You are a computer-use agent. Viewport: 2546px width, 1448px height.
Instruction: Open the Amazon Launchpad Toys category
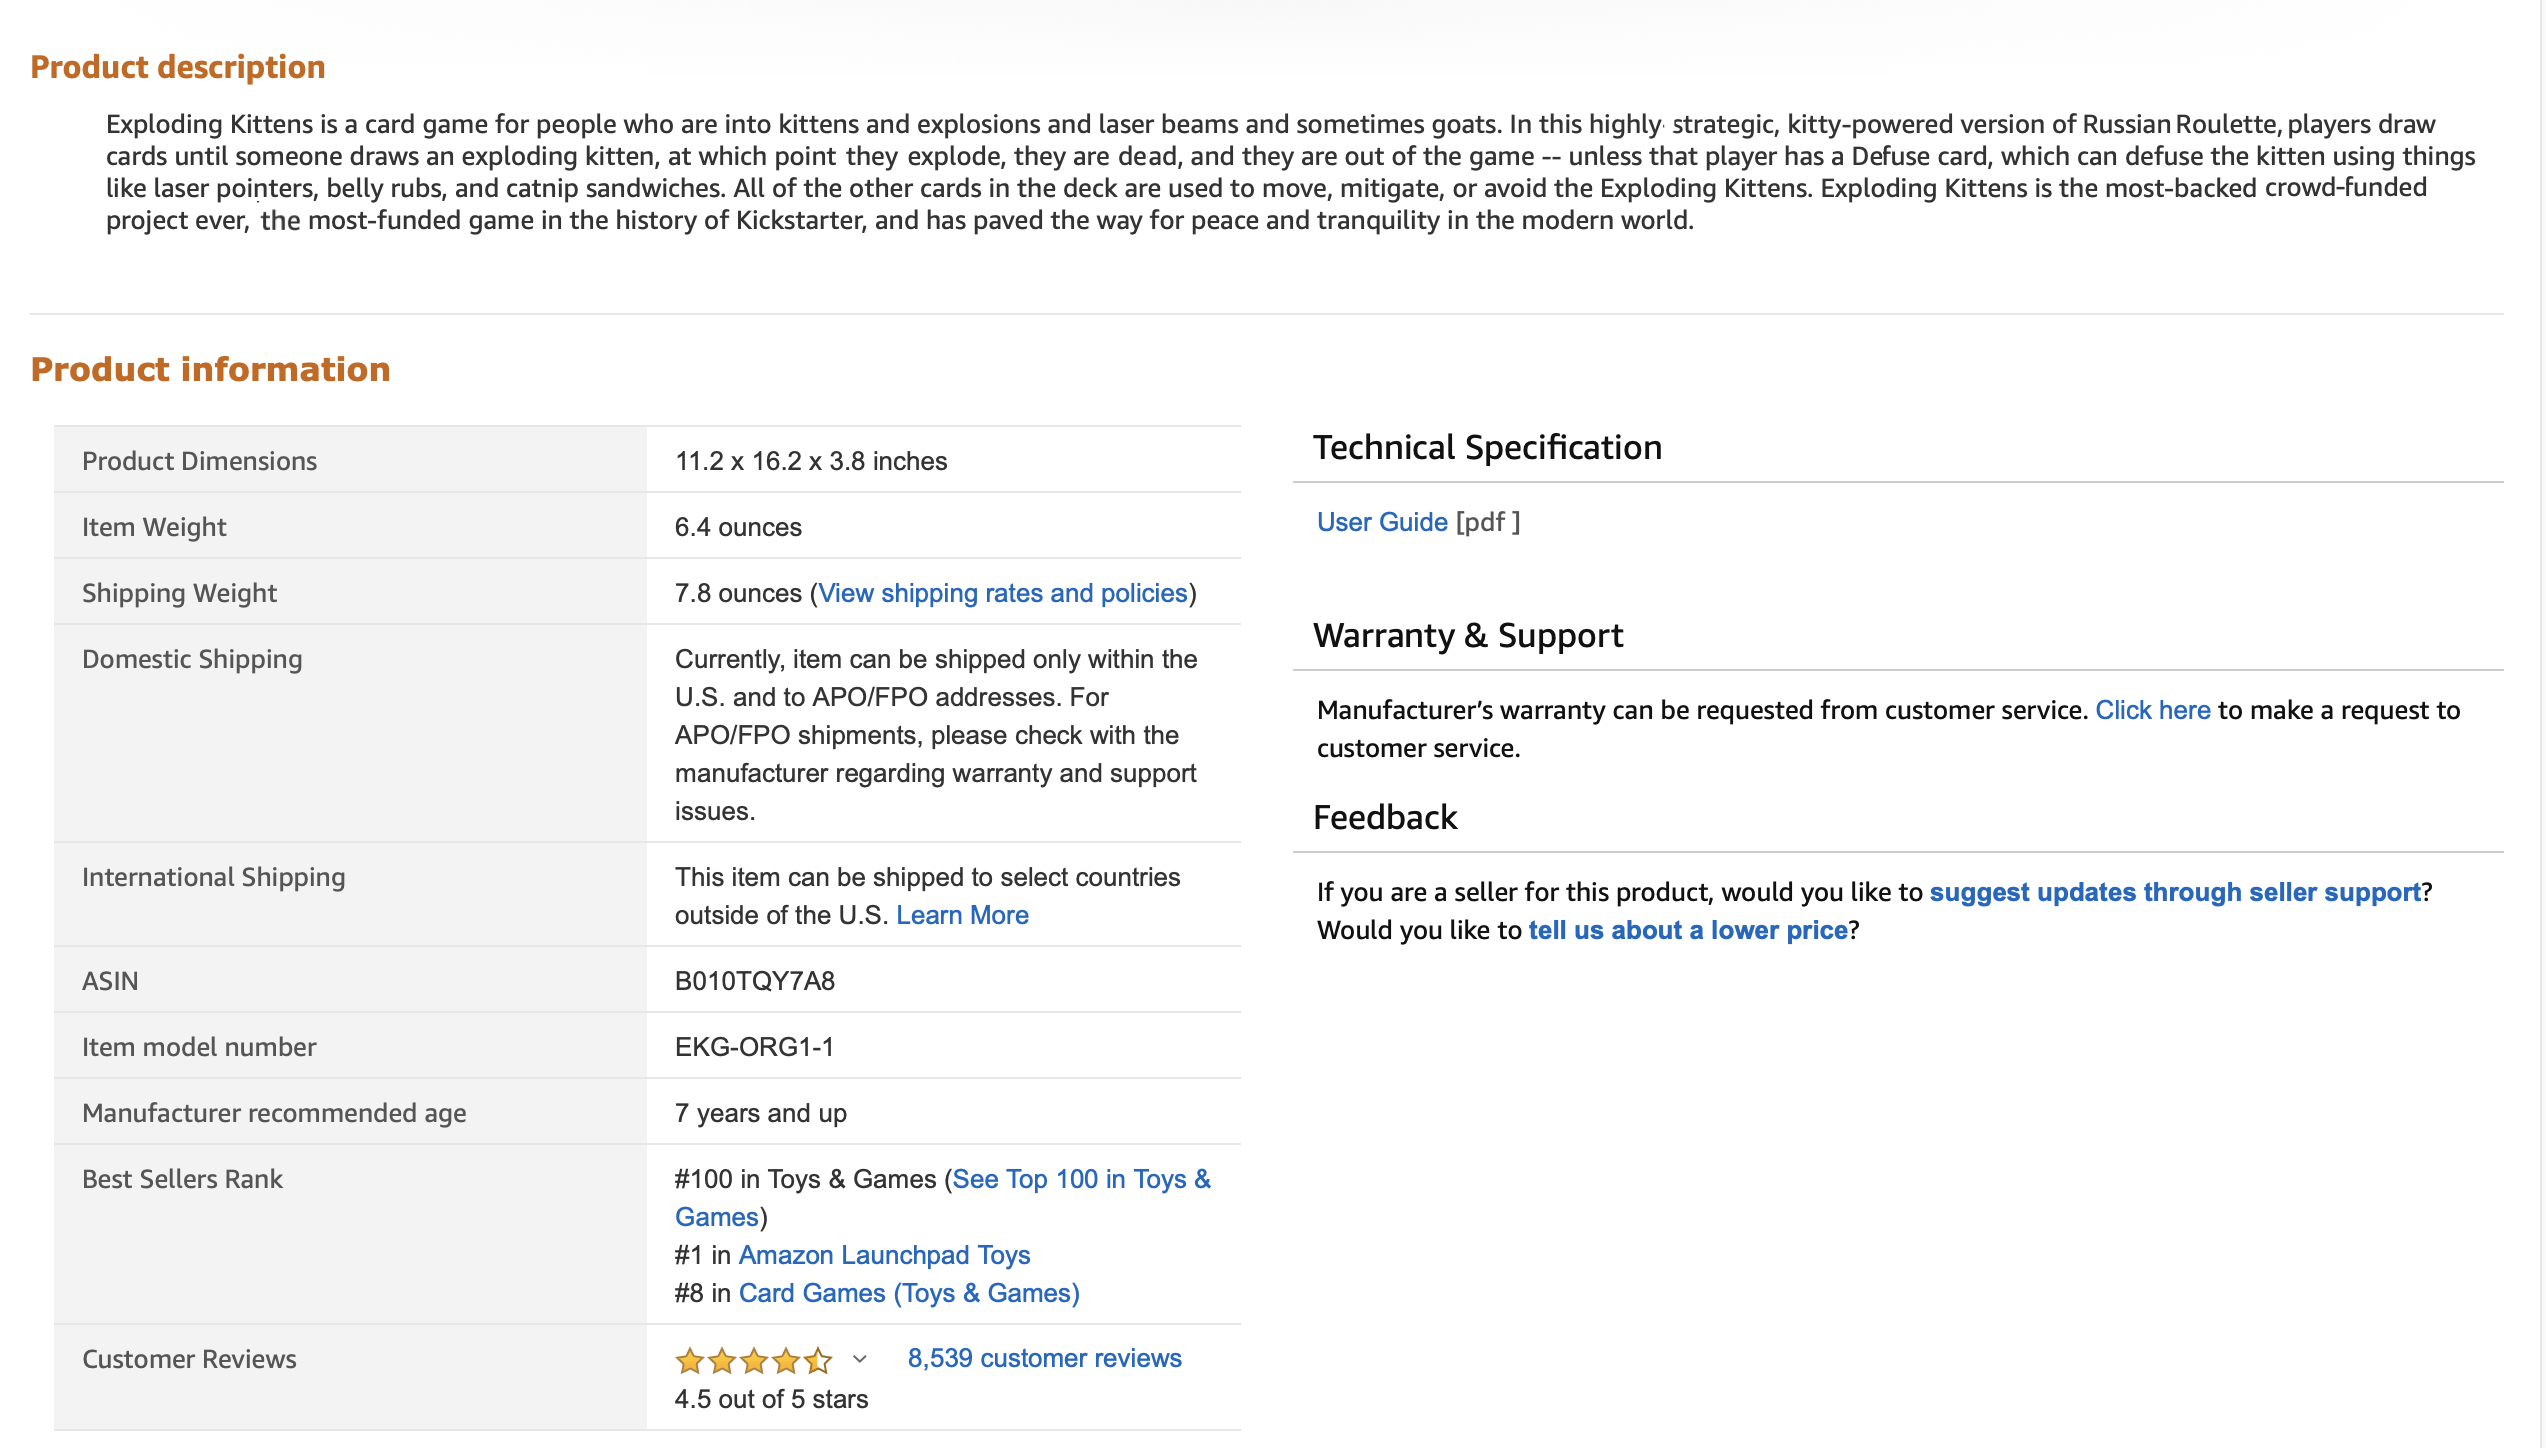click(884, 1255)
